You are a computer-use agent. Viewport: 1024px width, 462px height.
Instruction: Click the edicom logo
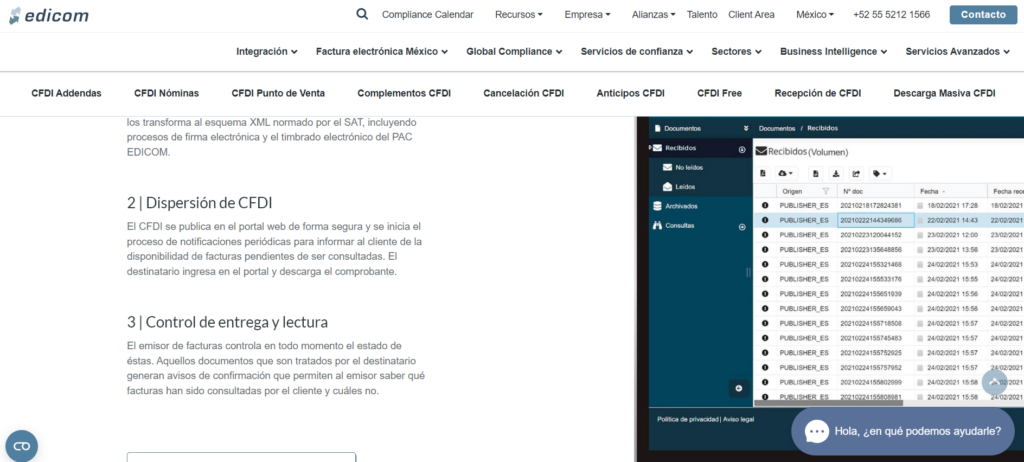(49, 15)
